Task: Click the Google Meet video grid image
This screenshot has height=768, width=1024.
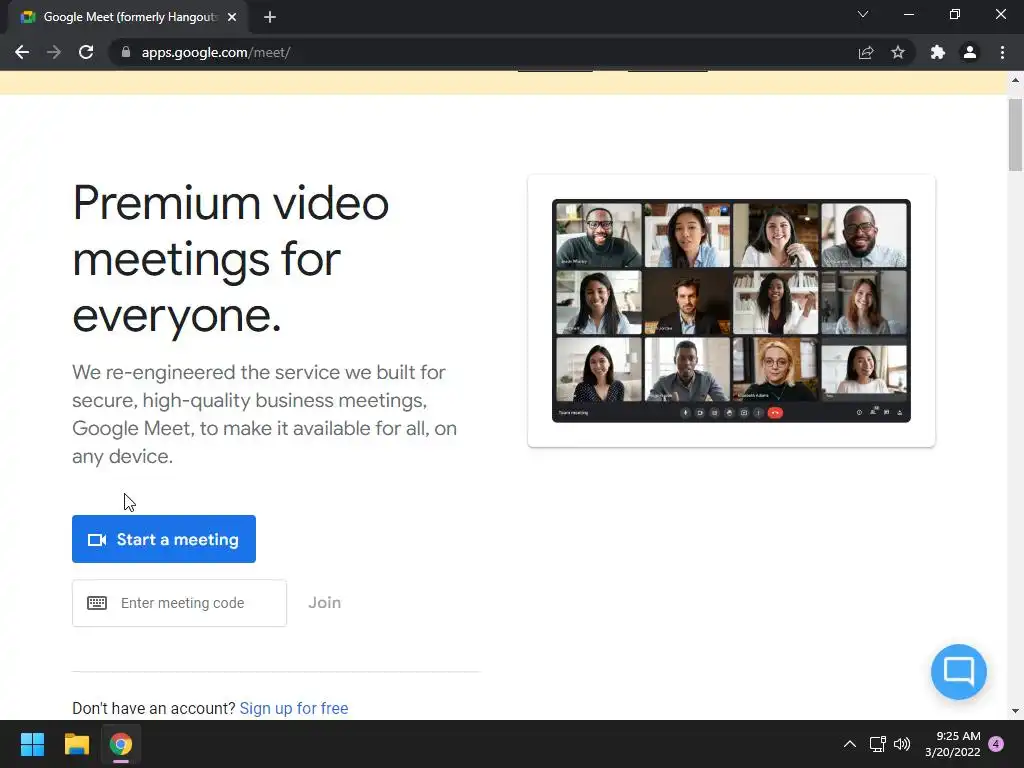Action: 731,311
